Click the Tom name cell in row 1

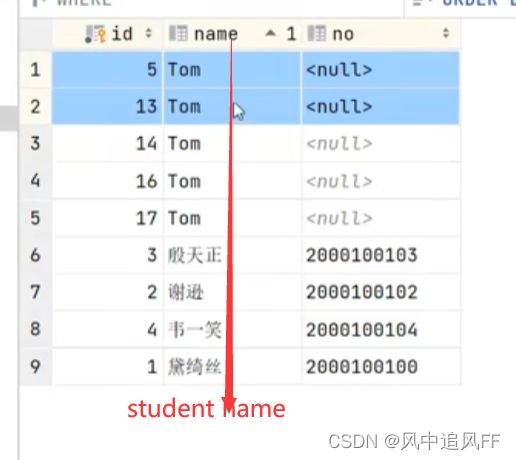(x=232, y=70)
